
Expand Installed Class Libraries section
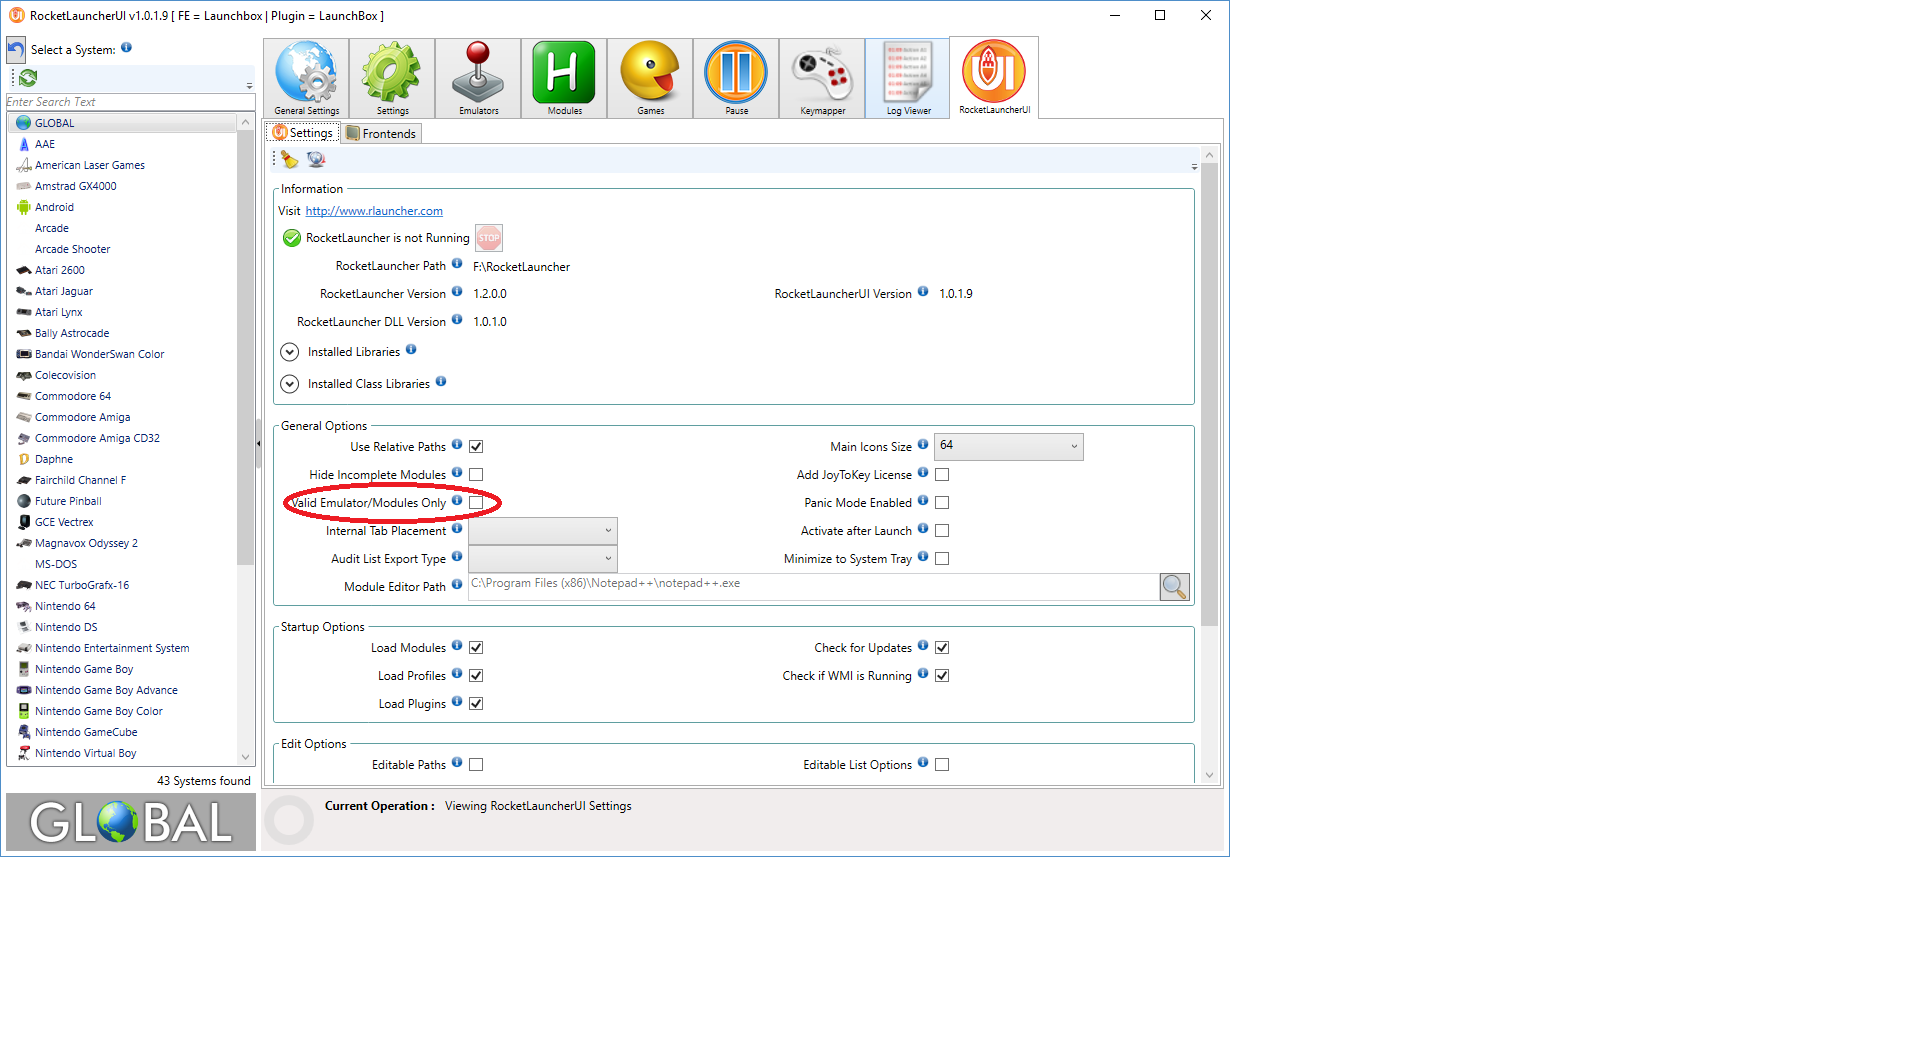pyautogui.click(x=290, y=384)
